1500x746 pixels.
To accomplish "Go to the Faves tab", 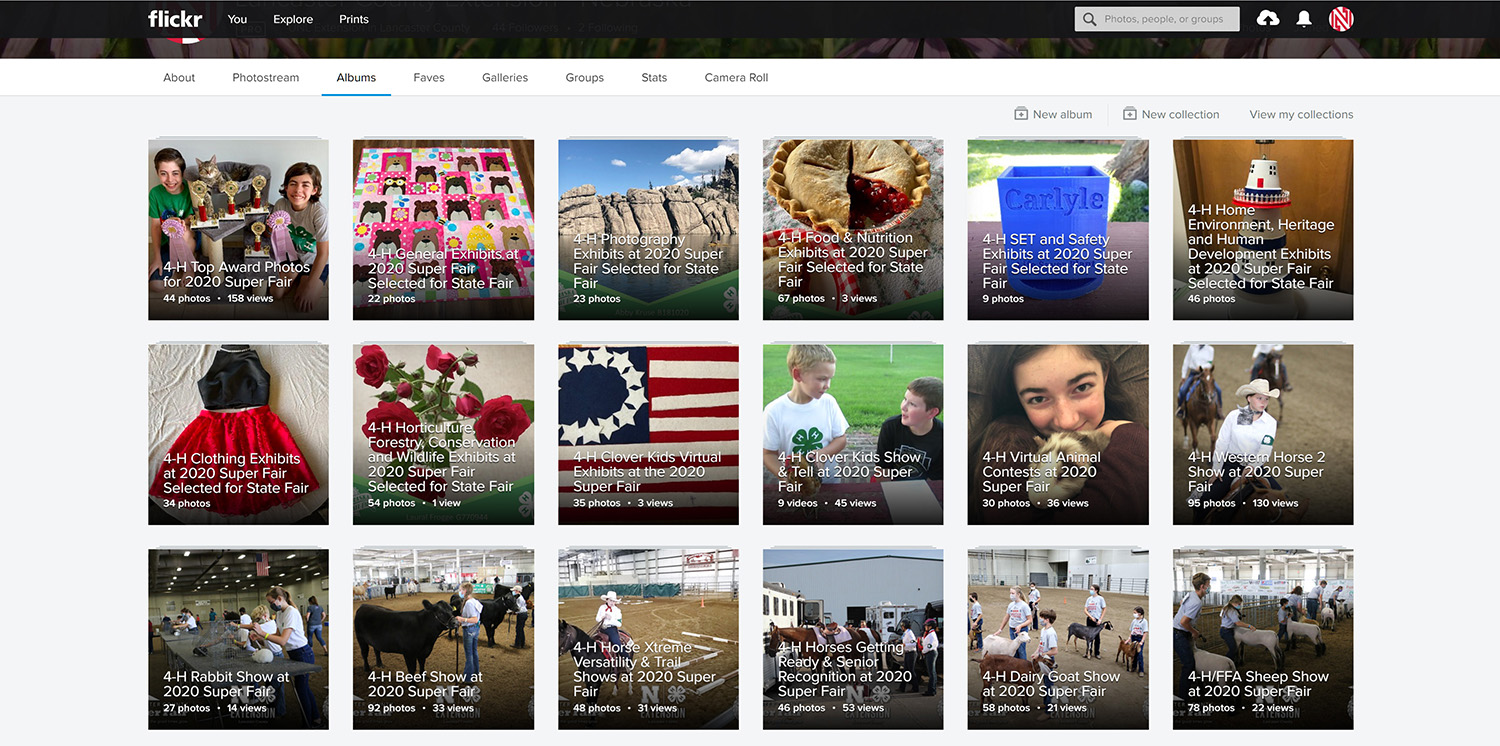I will click(x=429, y=77).
